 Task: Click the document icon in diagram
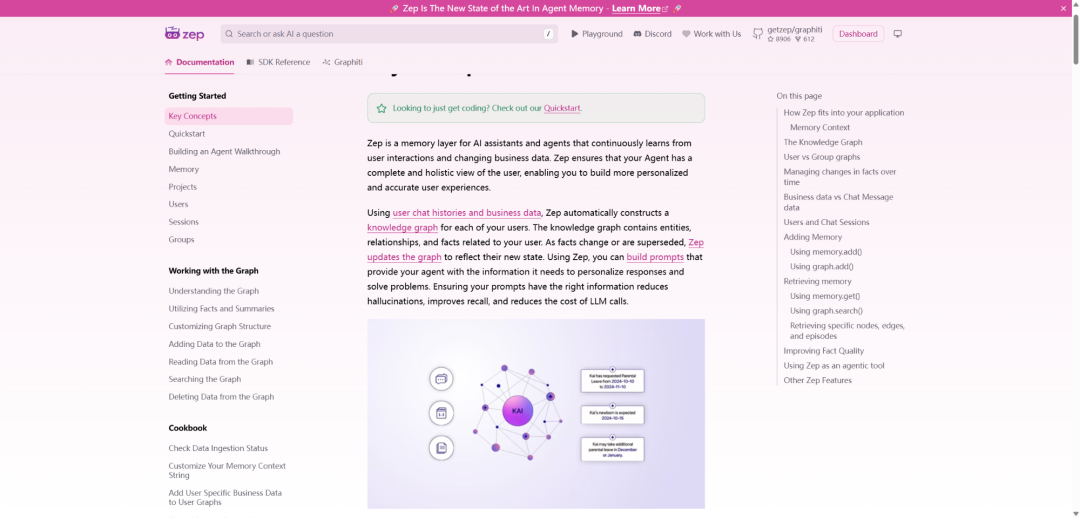[442, 448]
